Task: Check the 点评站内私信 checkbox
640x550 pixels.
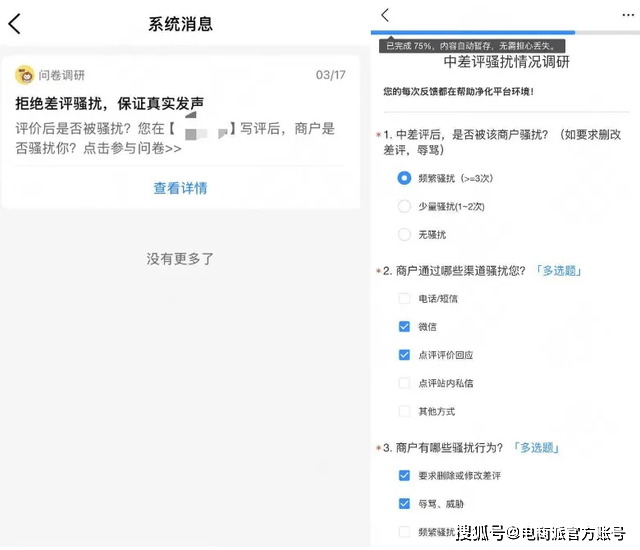Action: [x=404, y=383]
